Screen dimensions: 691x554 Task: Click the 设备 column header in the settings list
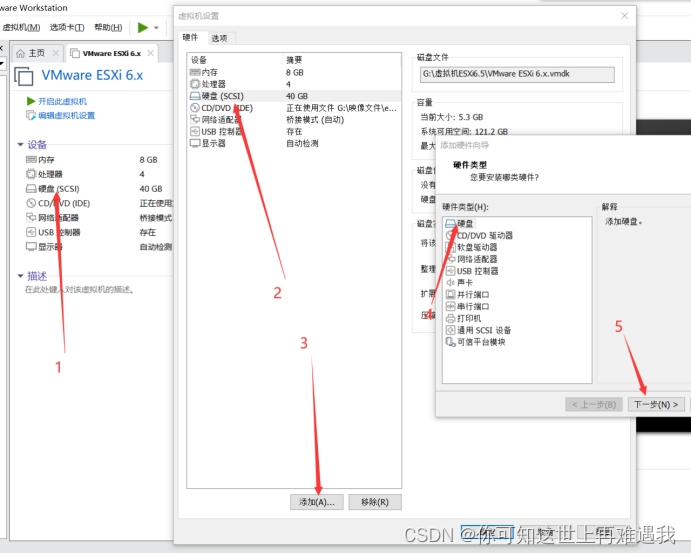coord(235,60)
